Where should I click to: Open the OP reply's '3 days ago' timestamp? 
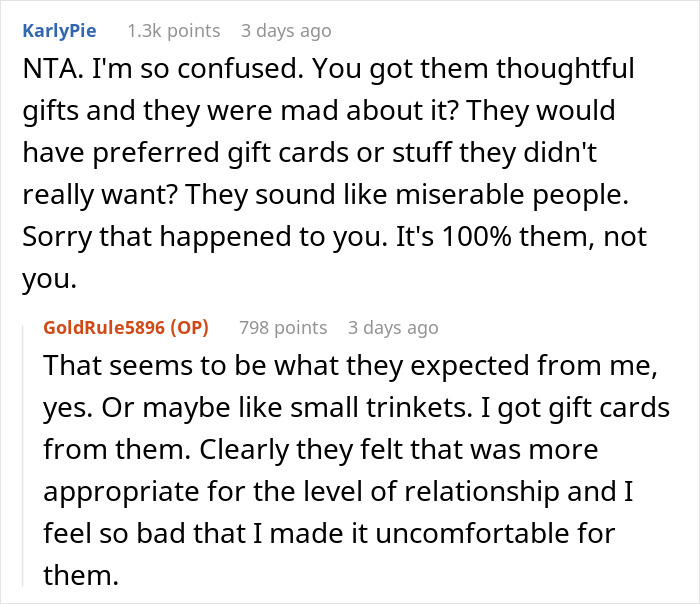point(392,327)
